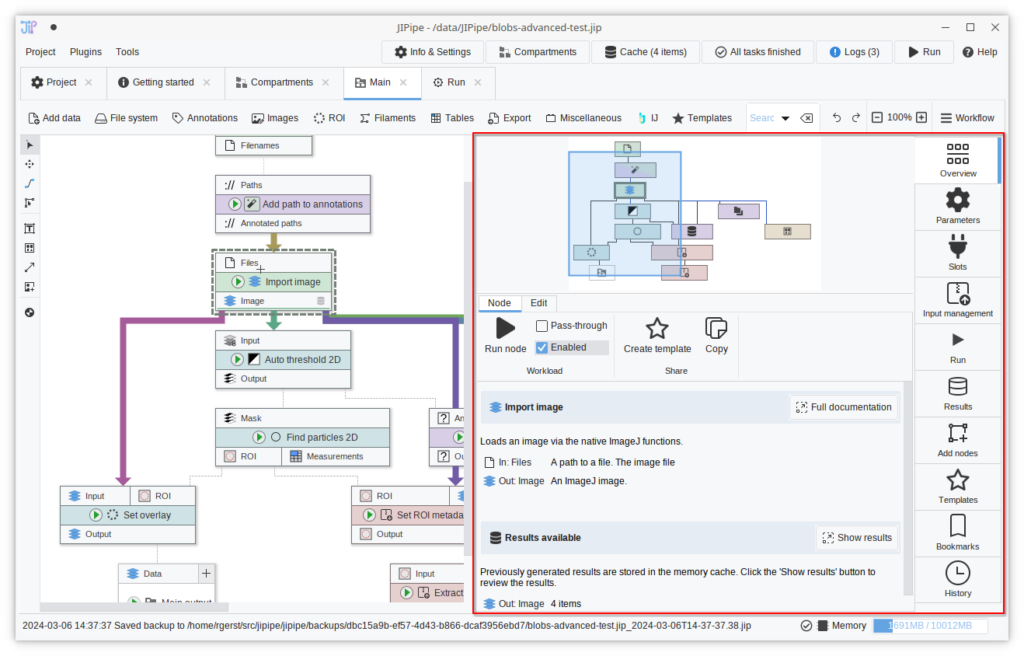Click the Full documentation button

point(843,407)
